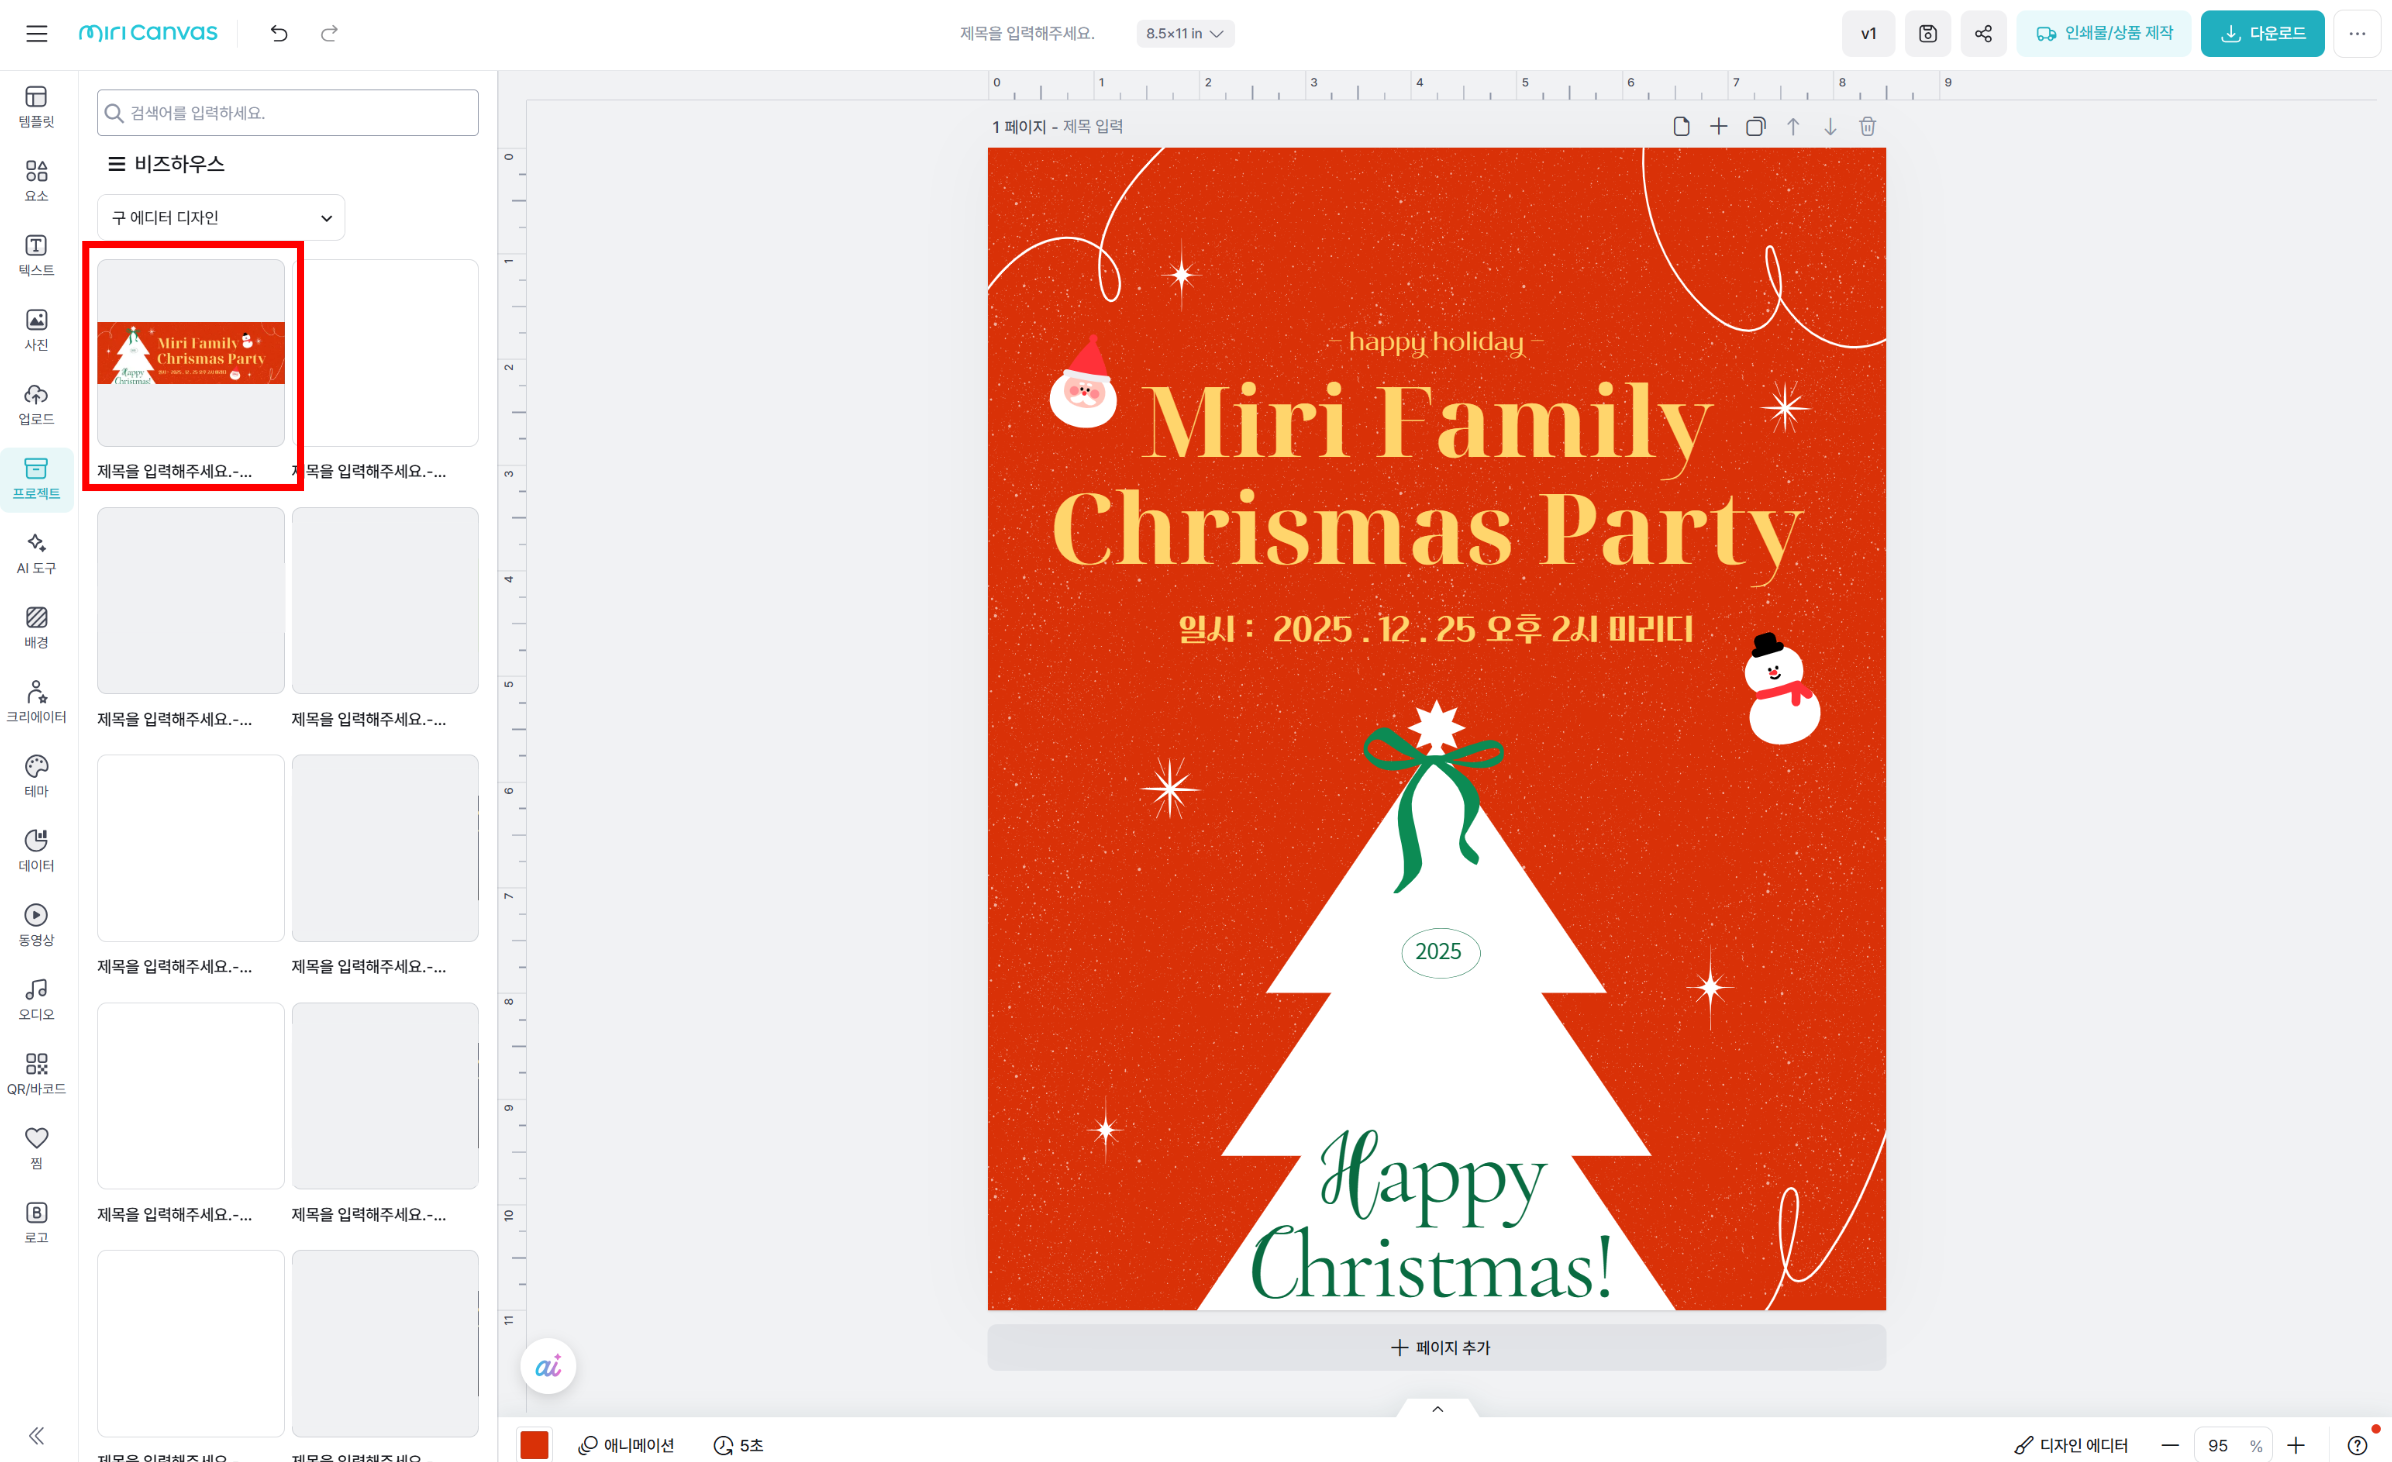Click the 다운로드 button
This screenshot has width=2392, height=1462.
[2262, 34]
